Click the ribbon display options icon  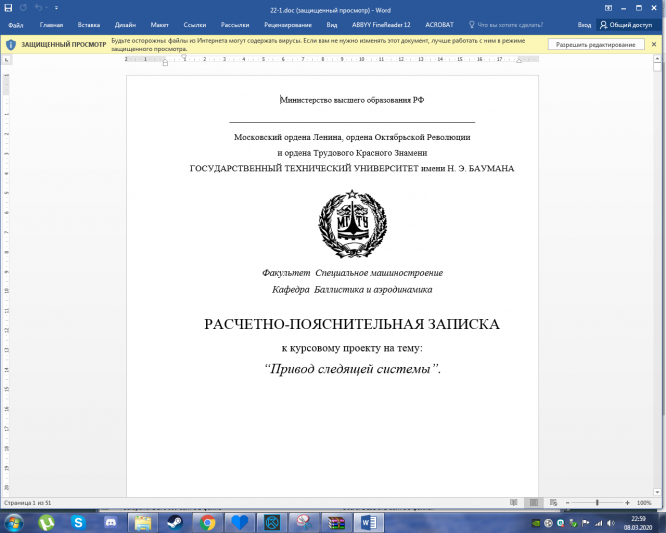608,8
